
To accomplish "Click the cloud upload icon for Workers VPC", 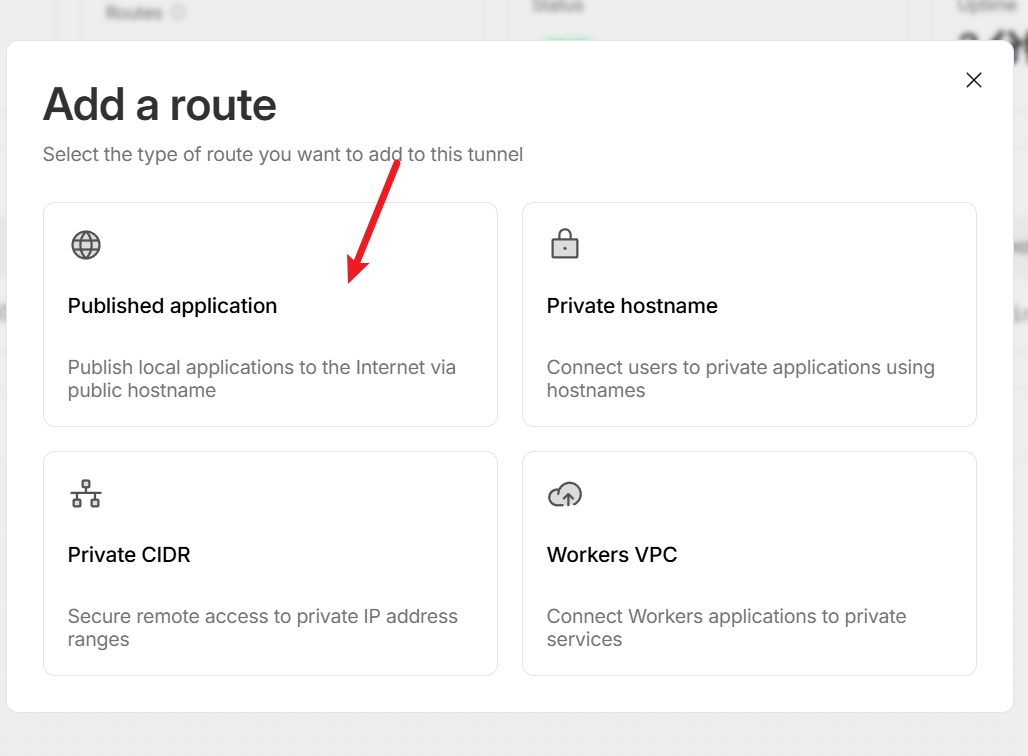I will coord(565,494).
